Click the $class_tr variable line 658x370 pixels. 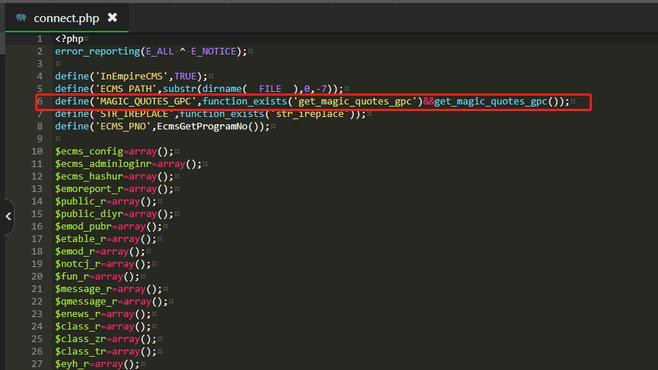coord(106,352)
